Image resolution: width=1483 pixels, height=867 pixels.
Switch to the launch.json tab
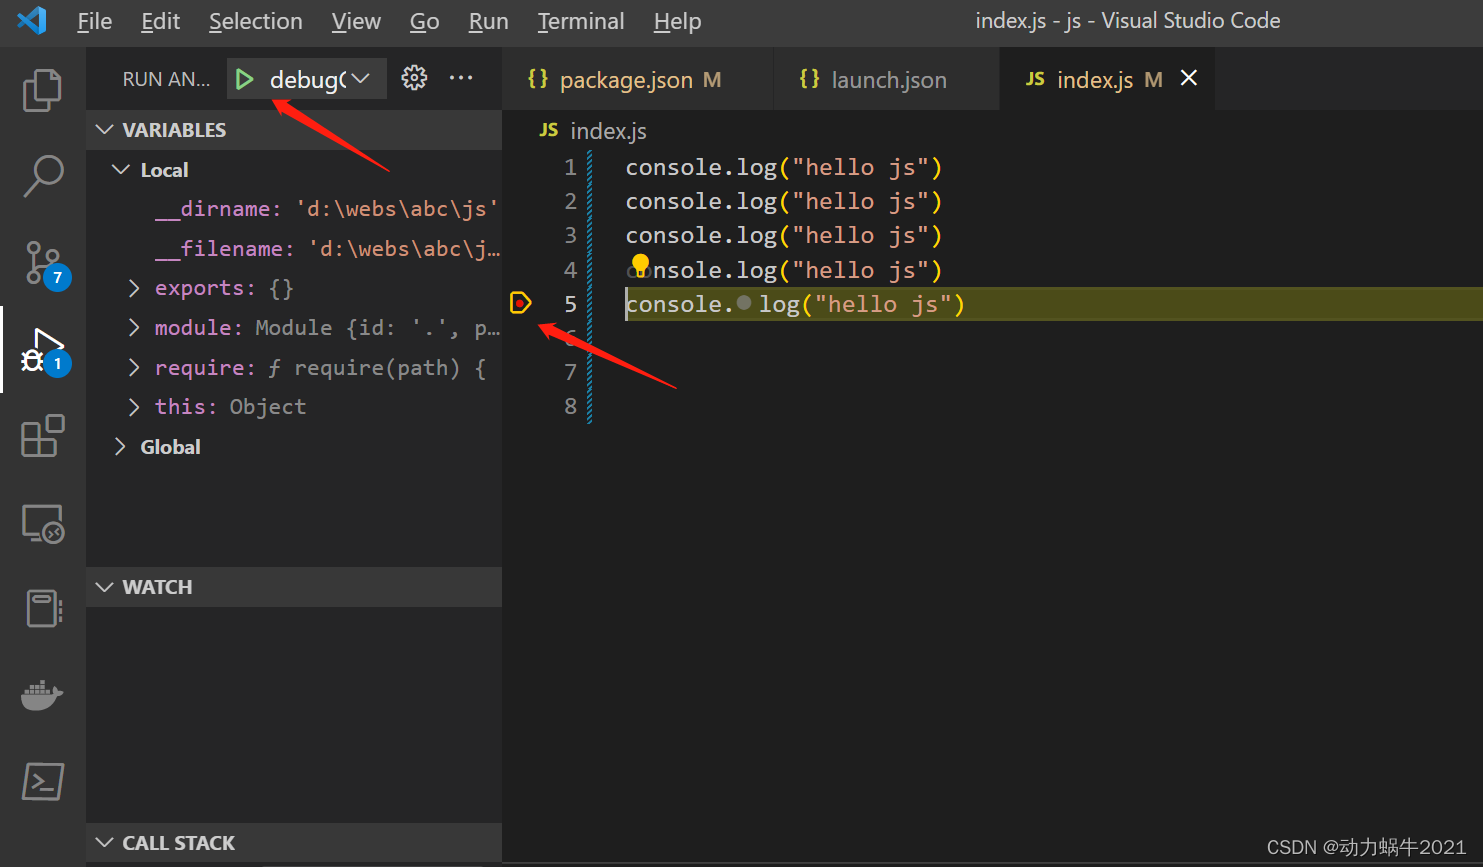888,79
